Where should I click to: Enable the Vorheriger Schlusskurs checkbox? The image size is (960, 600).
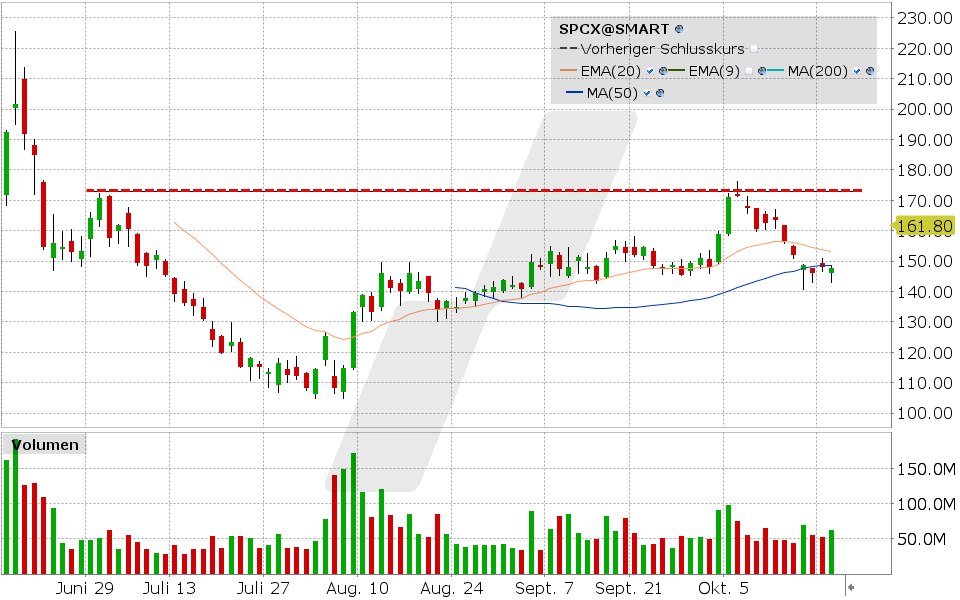[x=754, y=49]
